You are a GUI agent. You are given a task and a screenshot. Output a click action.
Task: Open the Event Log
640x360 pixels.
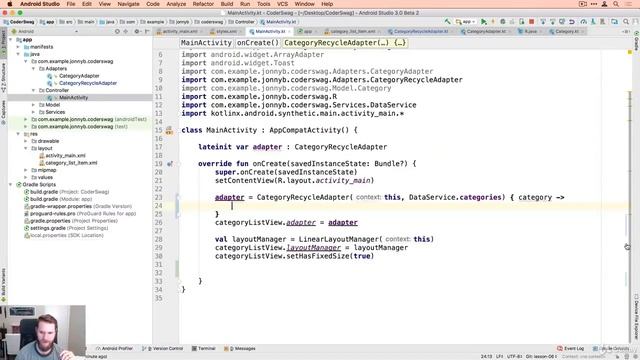pyautogui.click(x=571, y=349)
